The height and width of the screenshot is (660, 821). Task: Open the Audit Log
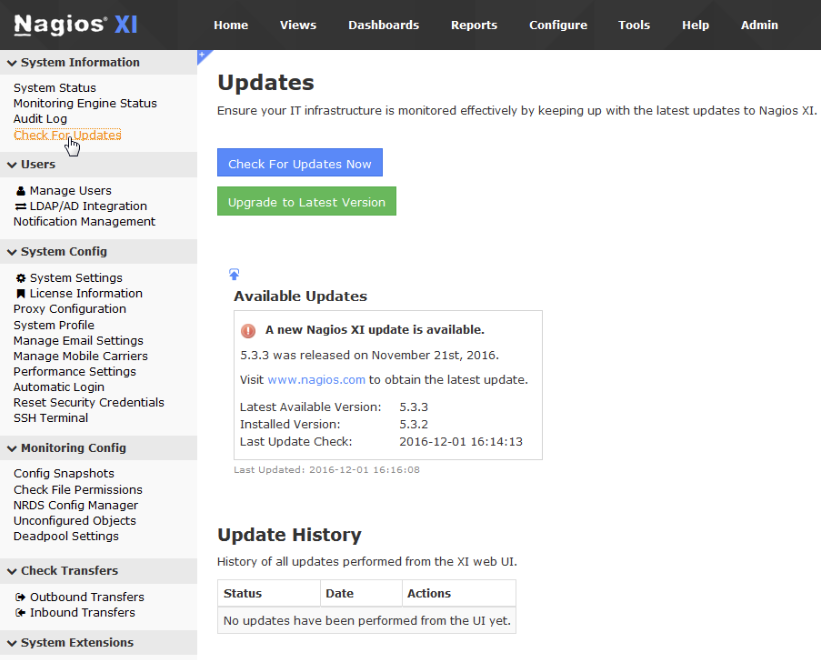pyautogui.click(x=40, y=119)
